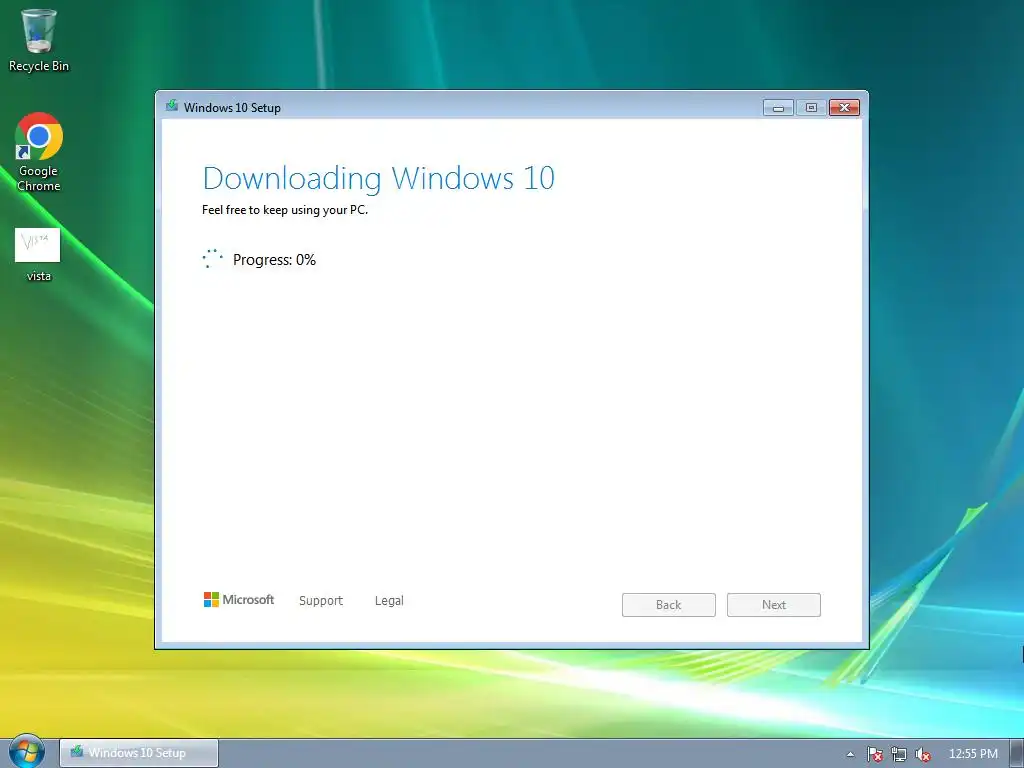Open the Windows Start orb

(x=26, y=751)
